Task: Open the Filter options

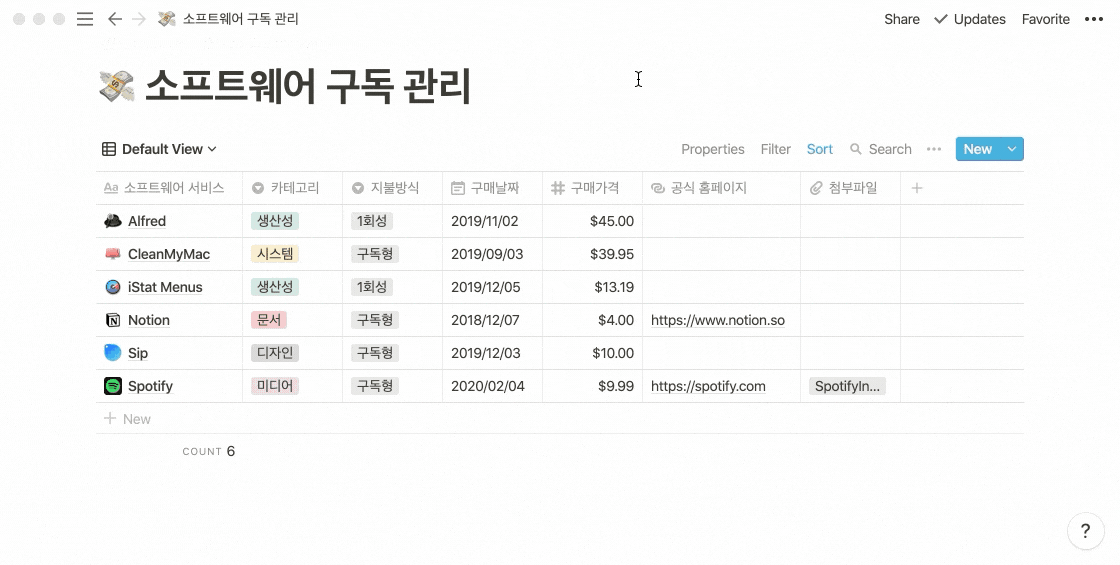Action: coord(775,149)
